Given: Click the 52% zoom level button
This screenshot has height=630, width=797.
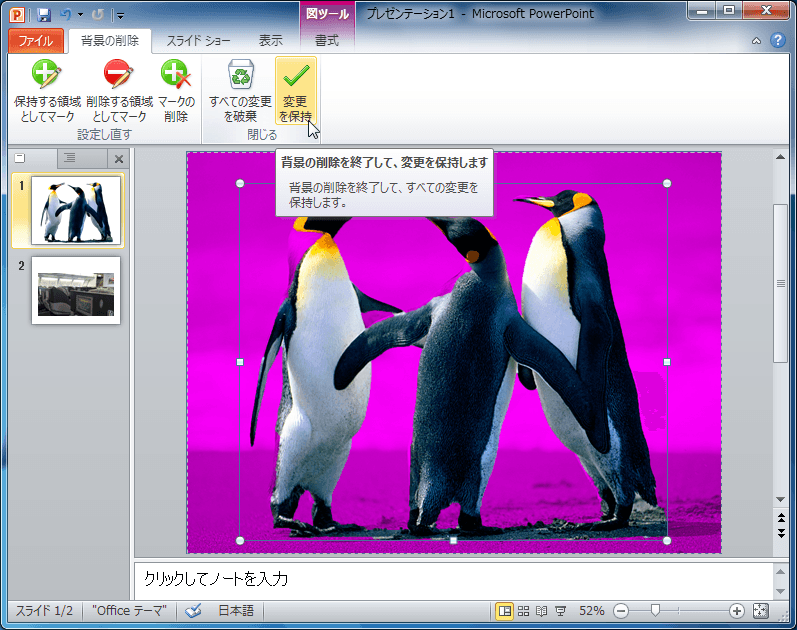Looking at the screenshot, I should tap(592, 611).
